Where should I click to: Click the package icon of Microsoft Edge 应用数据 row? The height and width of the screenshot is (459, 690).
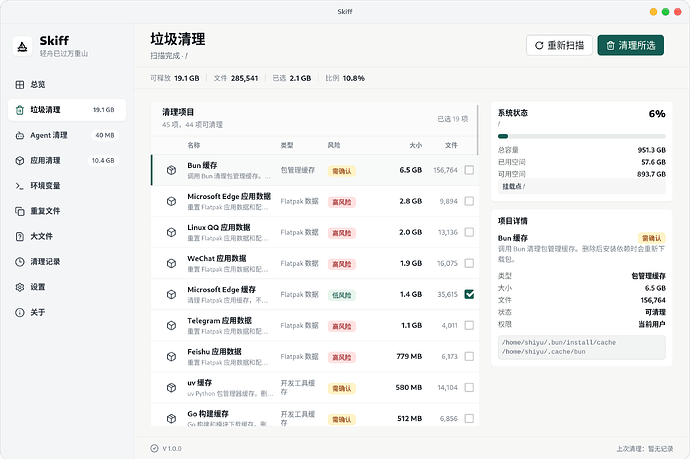tap(172, 201)
